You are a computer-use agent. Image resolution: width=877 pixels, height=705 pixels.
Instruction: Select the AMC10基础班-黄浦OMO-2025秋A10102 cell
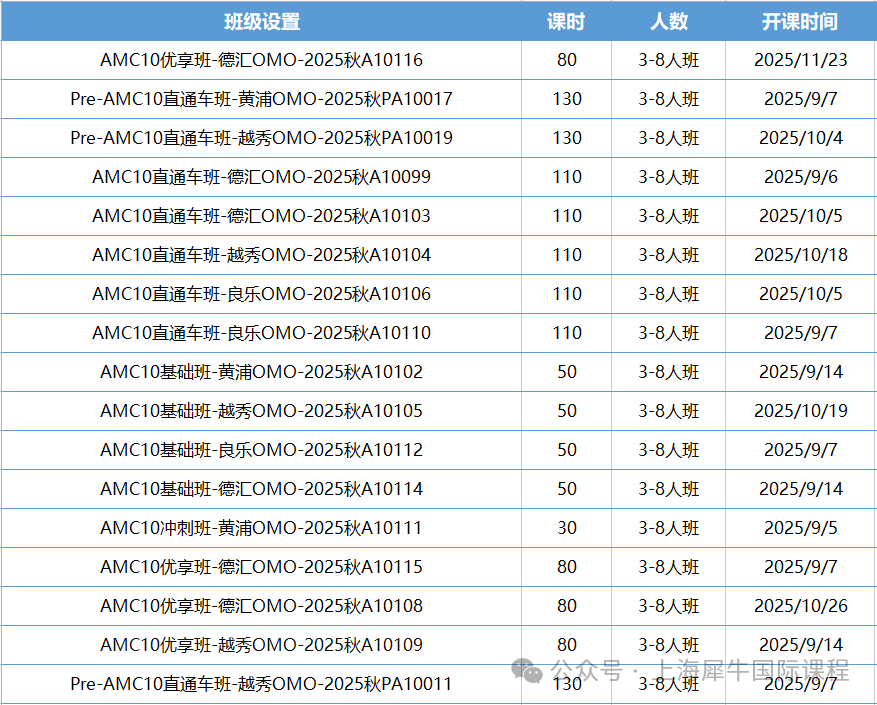[261, 372]
